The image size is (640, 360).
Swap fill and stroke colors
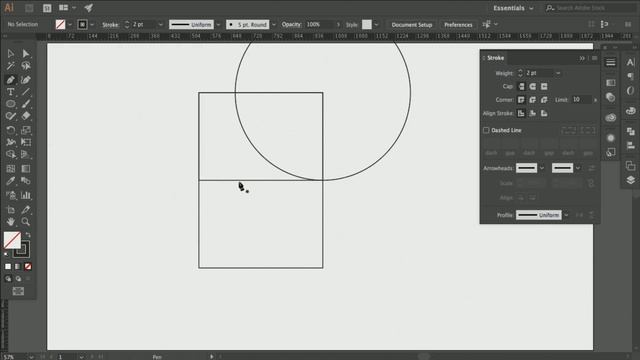pyautogui.click(x=28, y=235)
